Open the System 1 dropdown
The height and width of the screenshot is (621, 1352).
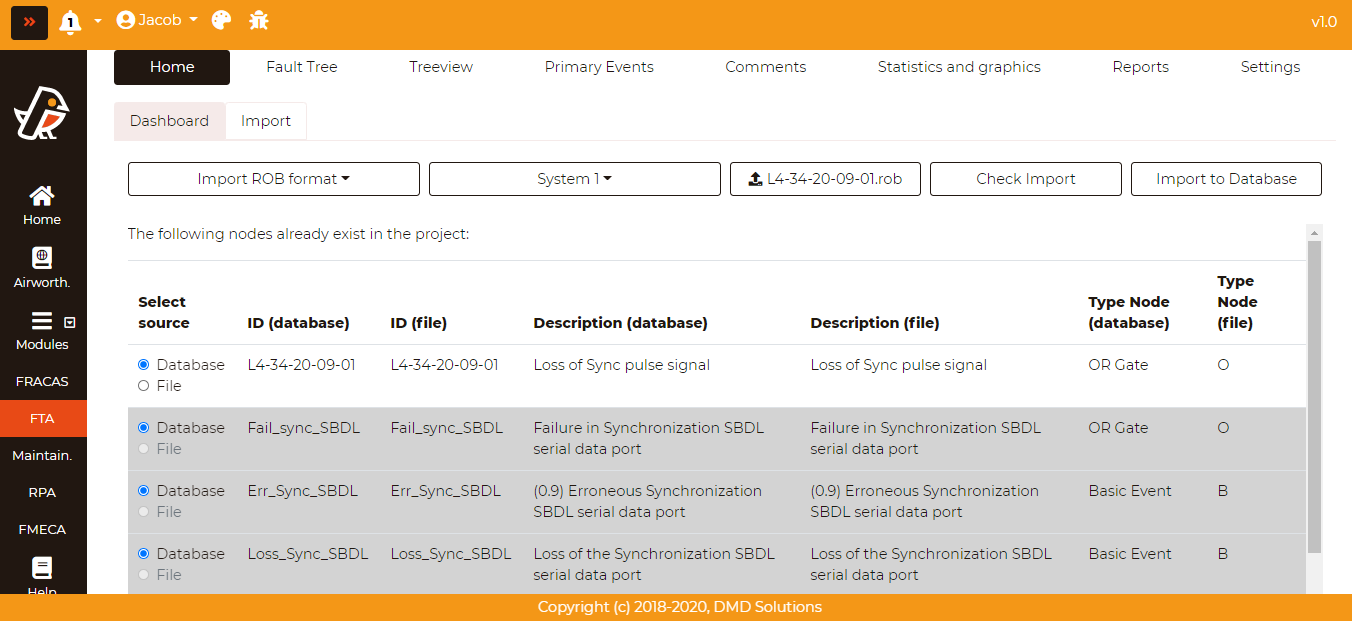point(574,179)
